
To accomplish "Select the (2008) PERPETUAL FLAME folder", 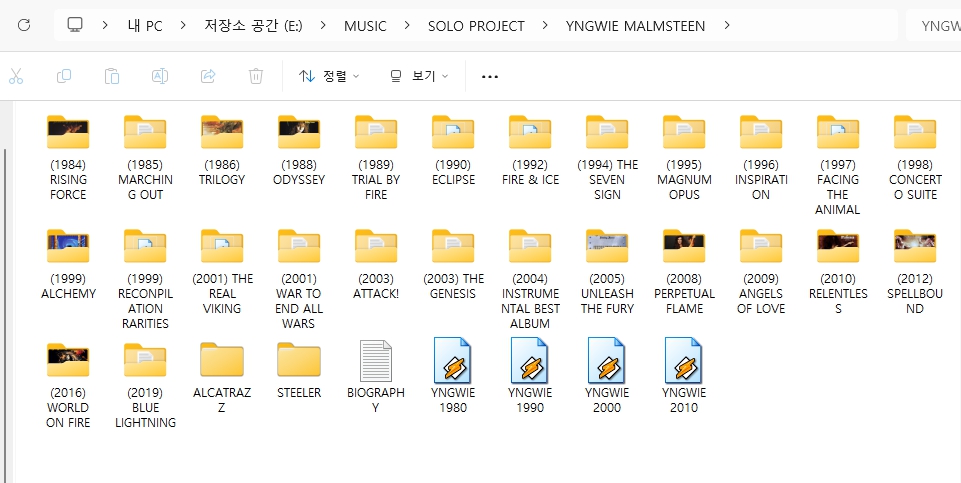I will pos(684,272).
